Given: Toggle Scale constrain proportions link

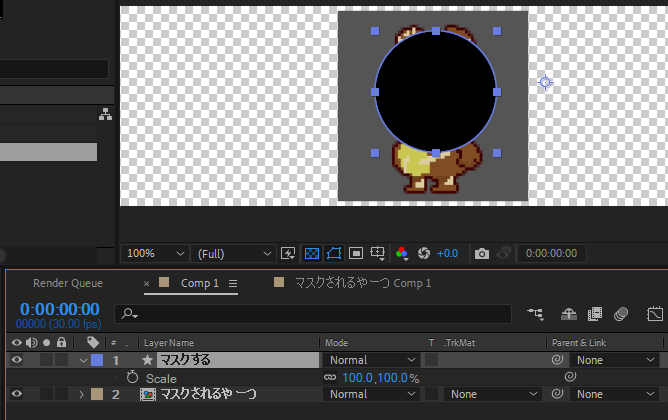Looking at the screenshot, I should [330, 377].
